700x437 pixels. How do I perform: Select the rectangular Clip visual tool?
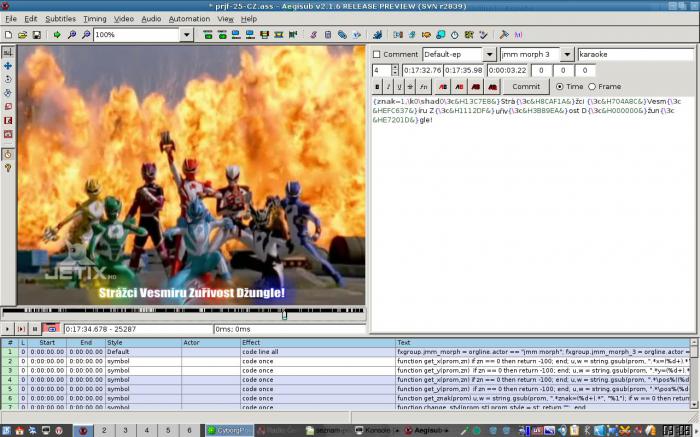[8, 121]
